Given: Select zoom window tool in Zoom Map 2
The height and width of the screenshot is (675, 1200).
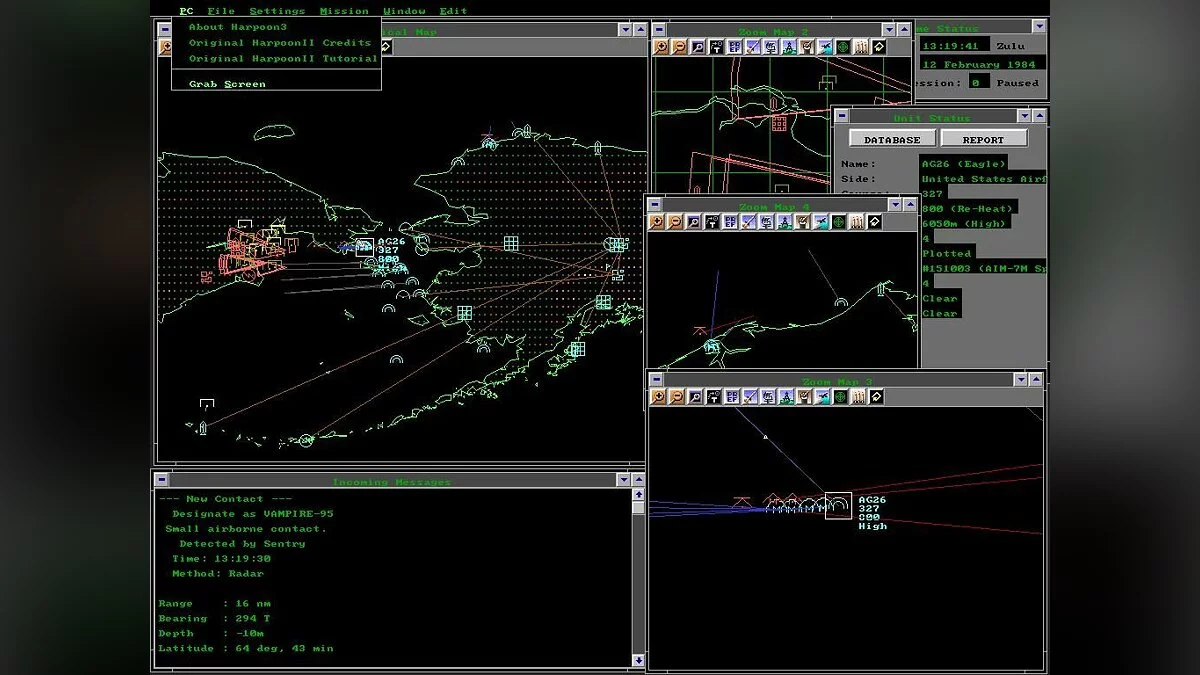Looking at the screenshot, I should [698, 47].
